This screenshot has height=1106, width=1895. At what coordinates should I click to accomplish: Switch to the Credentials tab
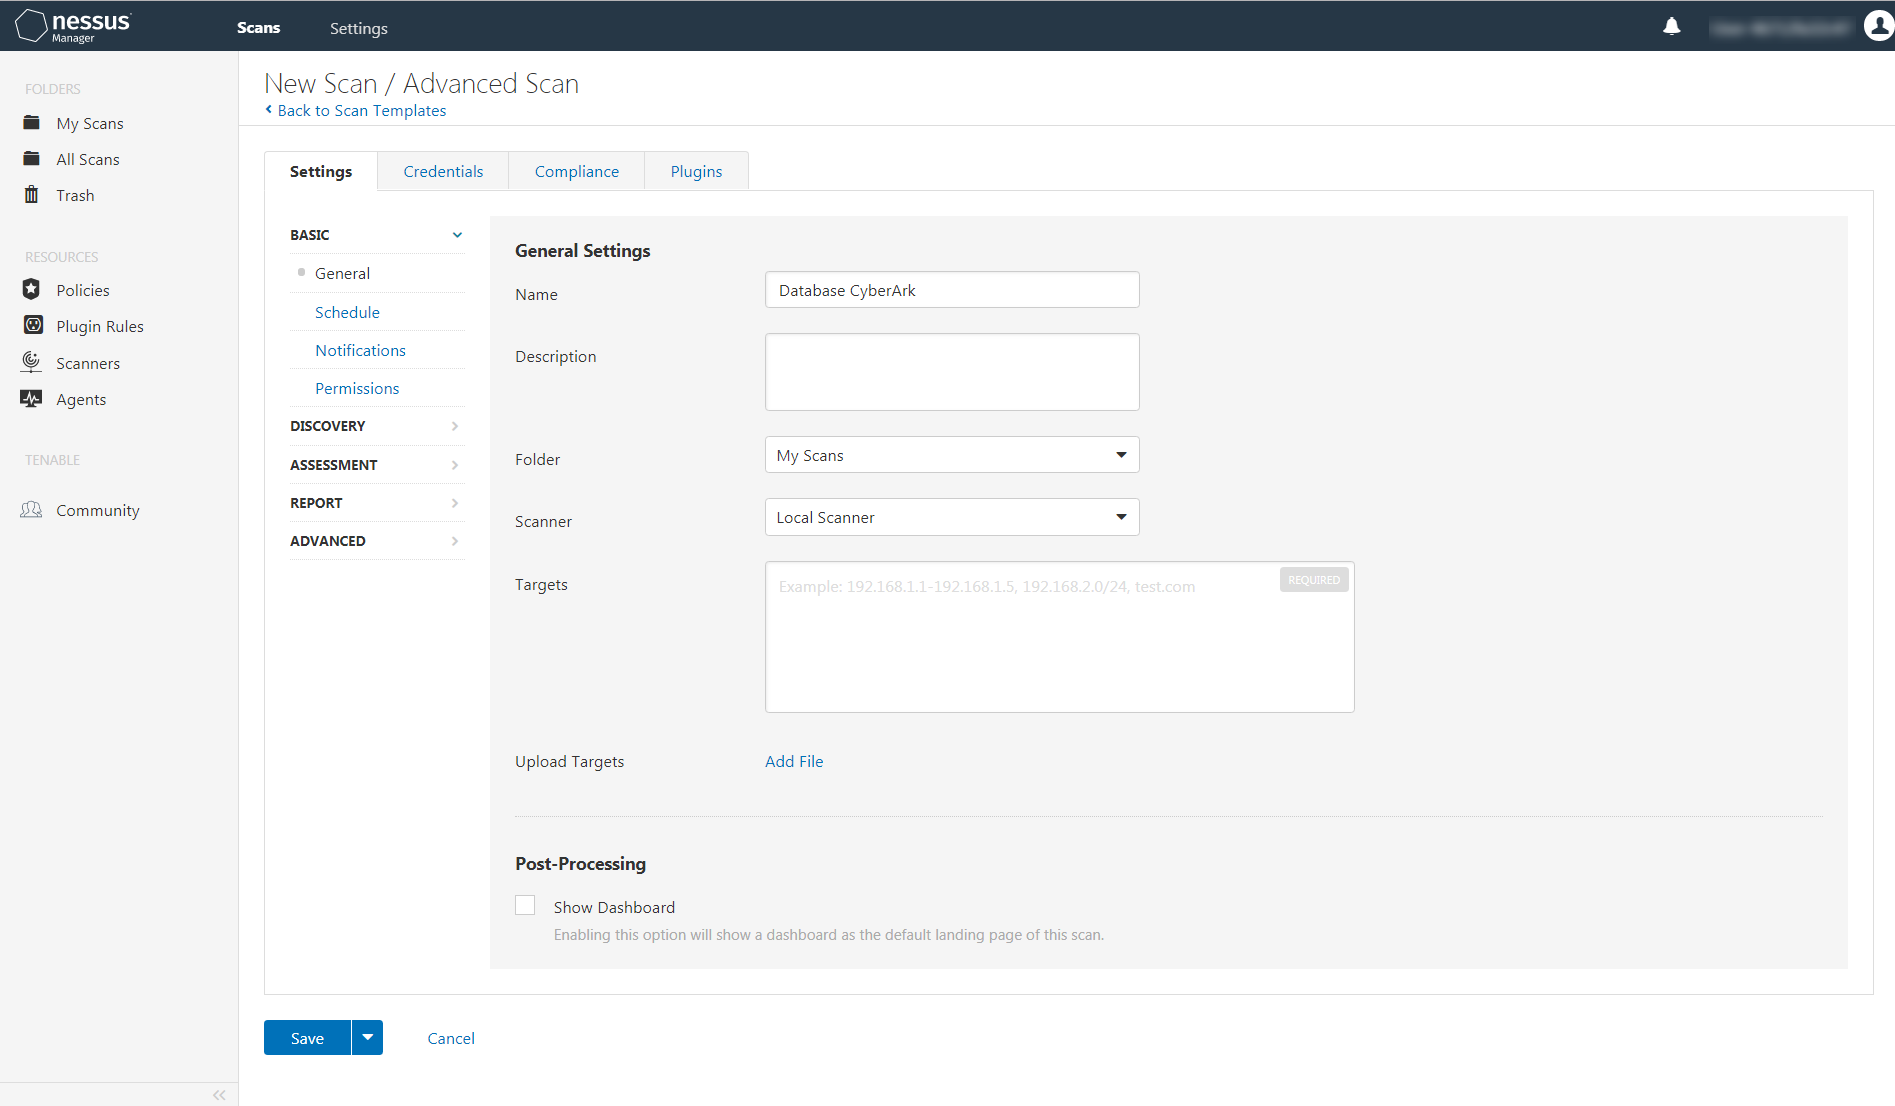click(x=443, y=171)
